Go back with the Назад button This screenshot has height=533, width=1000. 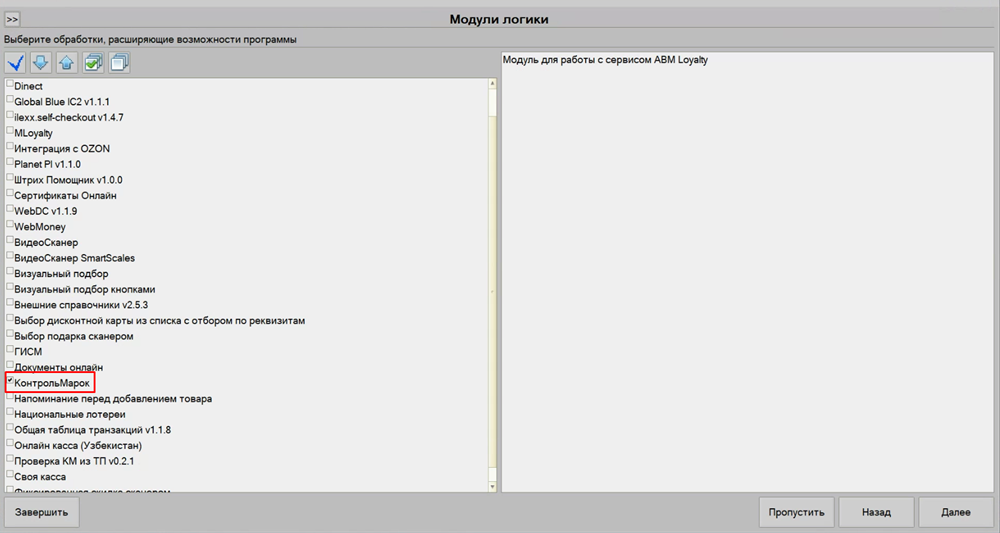click(x=876, y=512)
